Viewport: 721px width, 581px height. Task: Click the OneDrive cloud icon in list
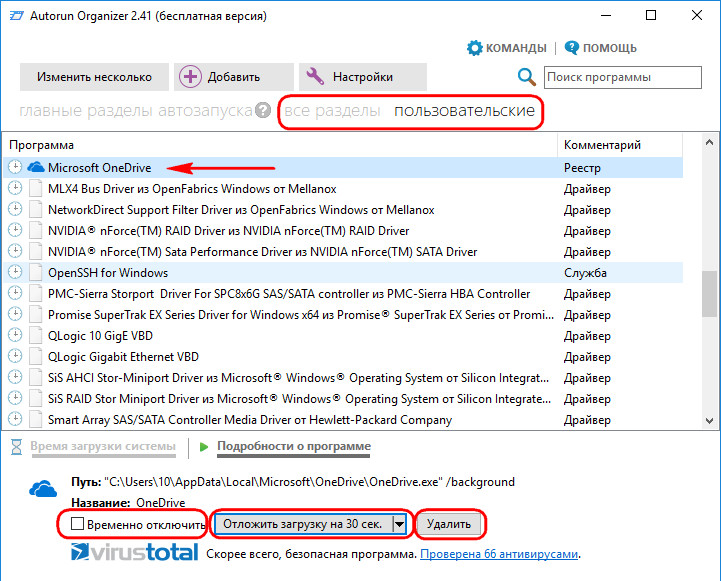click(35, 167)
